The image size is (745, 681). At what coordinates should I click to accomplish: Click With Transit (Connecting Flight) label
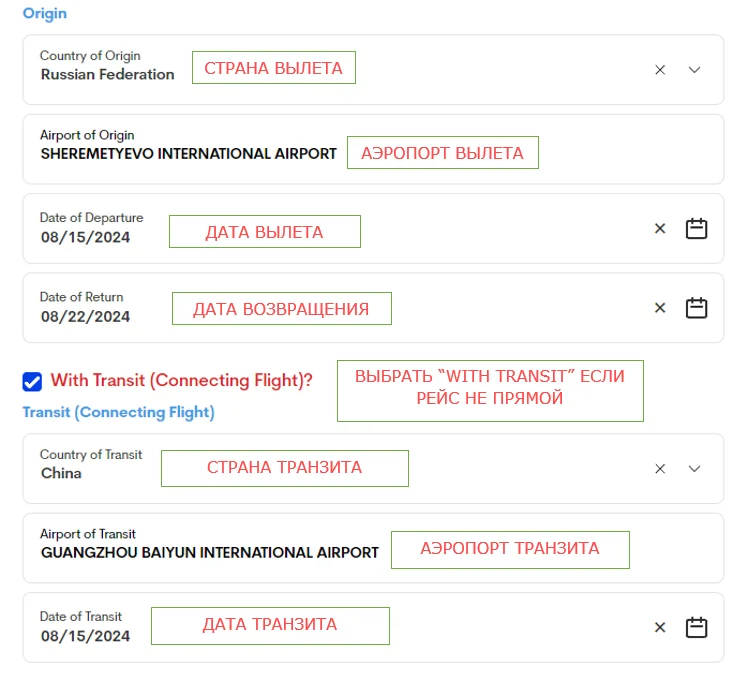181,380
